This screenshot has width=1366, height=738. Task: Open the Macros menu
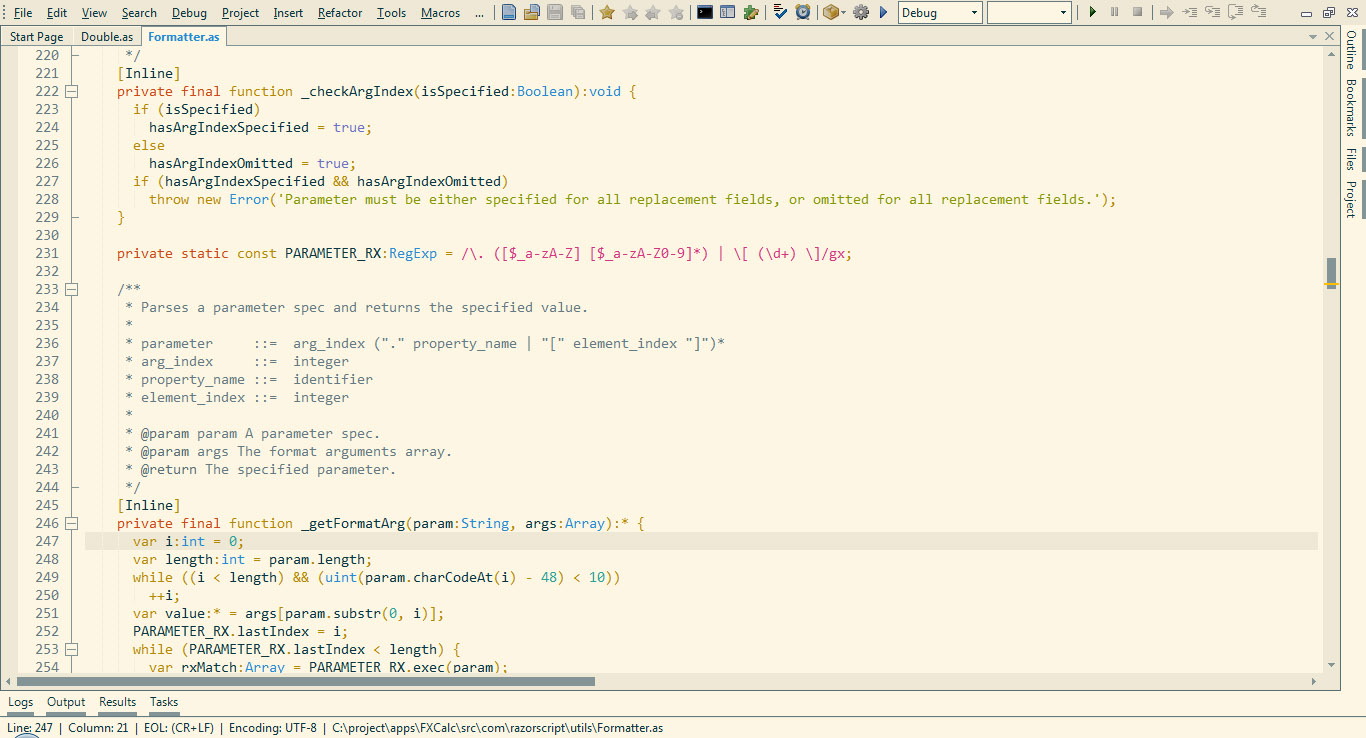click(440, 13)
